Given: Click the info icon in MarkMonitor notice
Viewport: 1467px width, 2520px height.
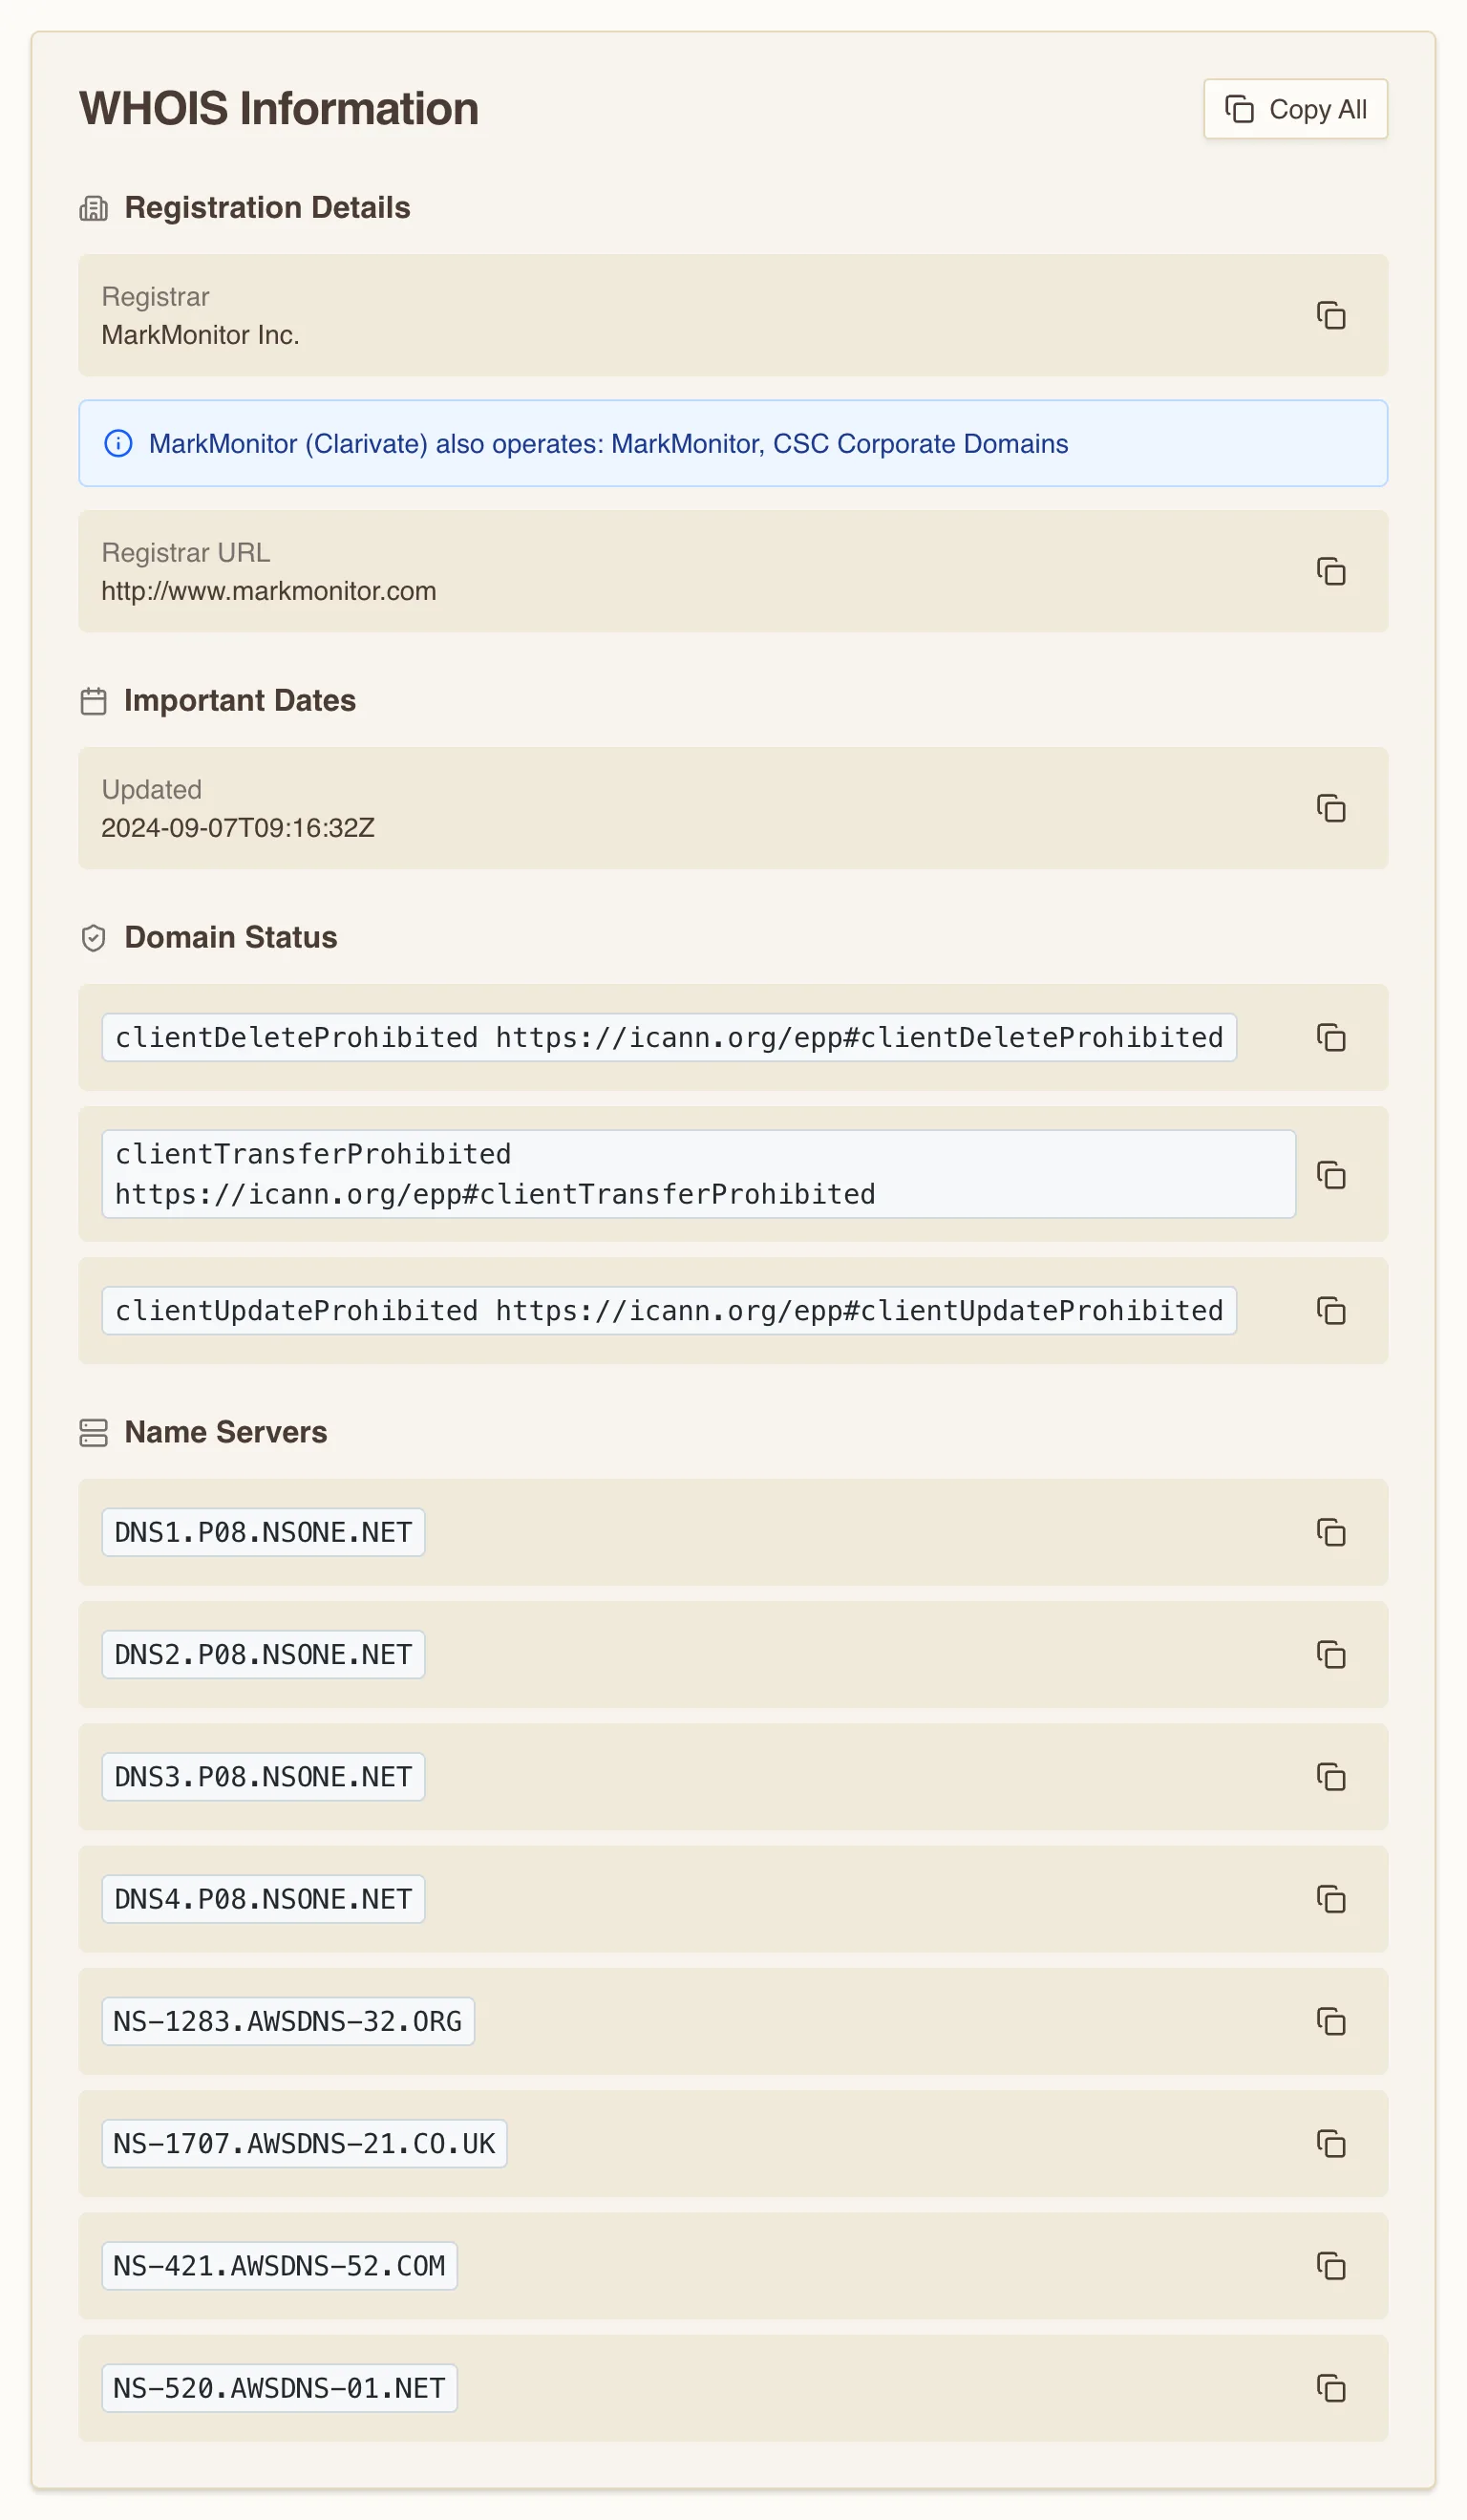Looking at the screenshot, I should coord(118,443).
